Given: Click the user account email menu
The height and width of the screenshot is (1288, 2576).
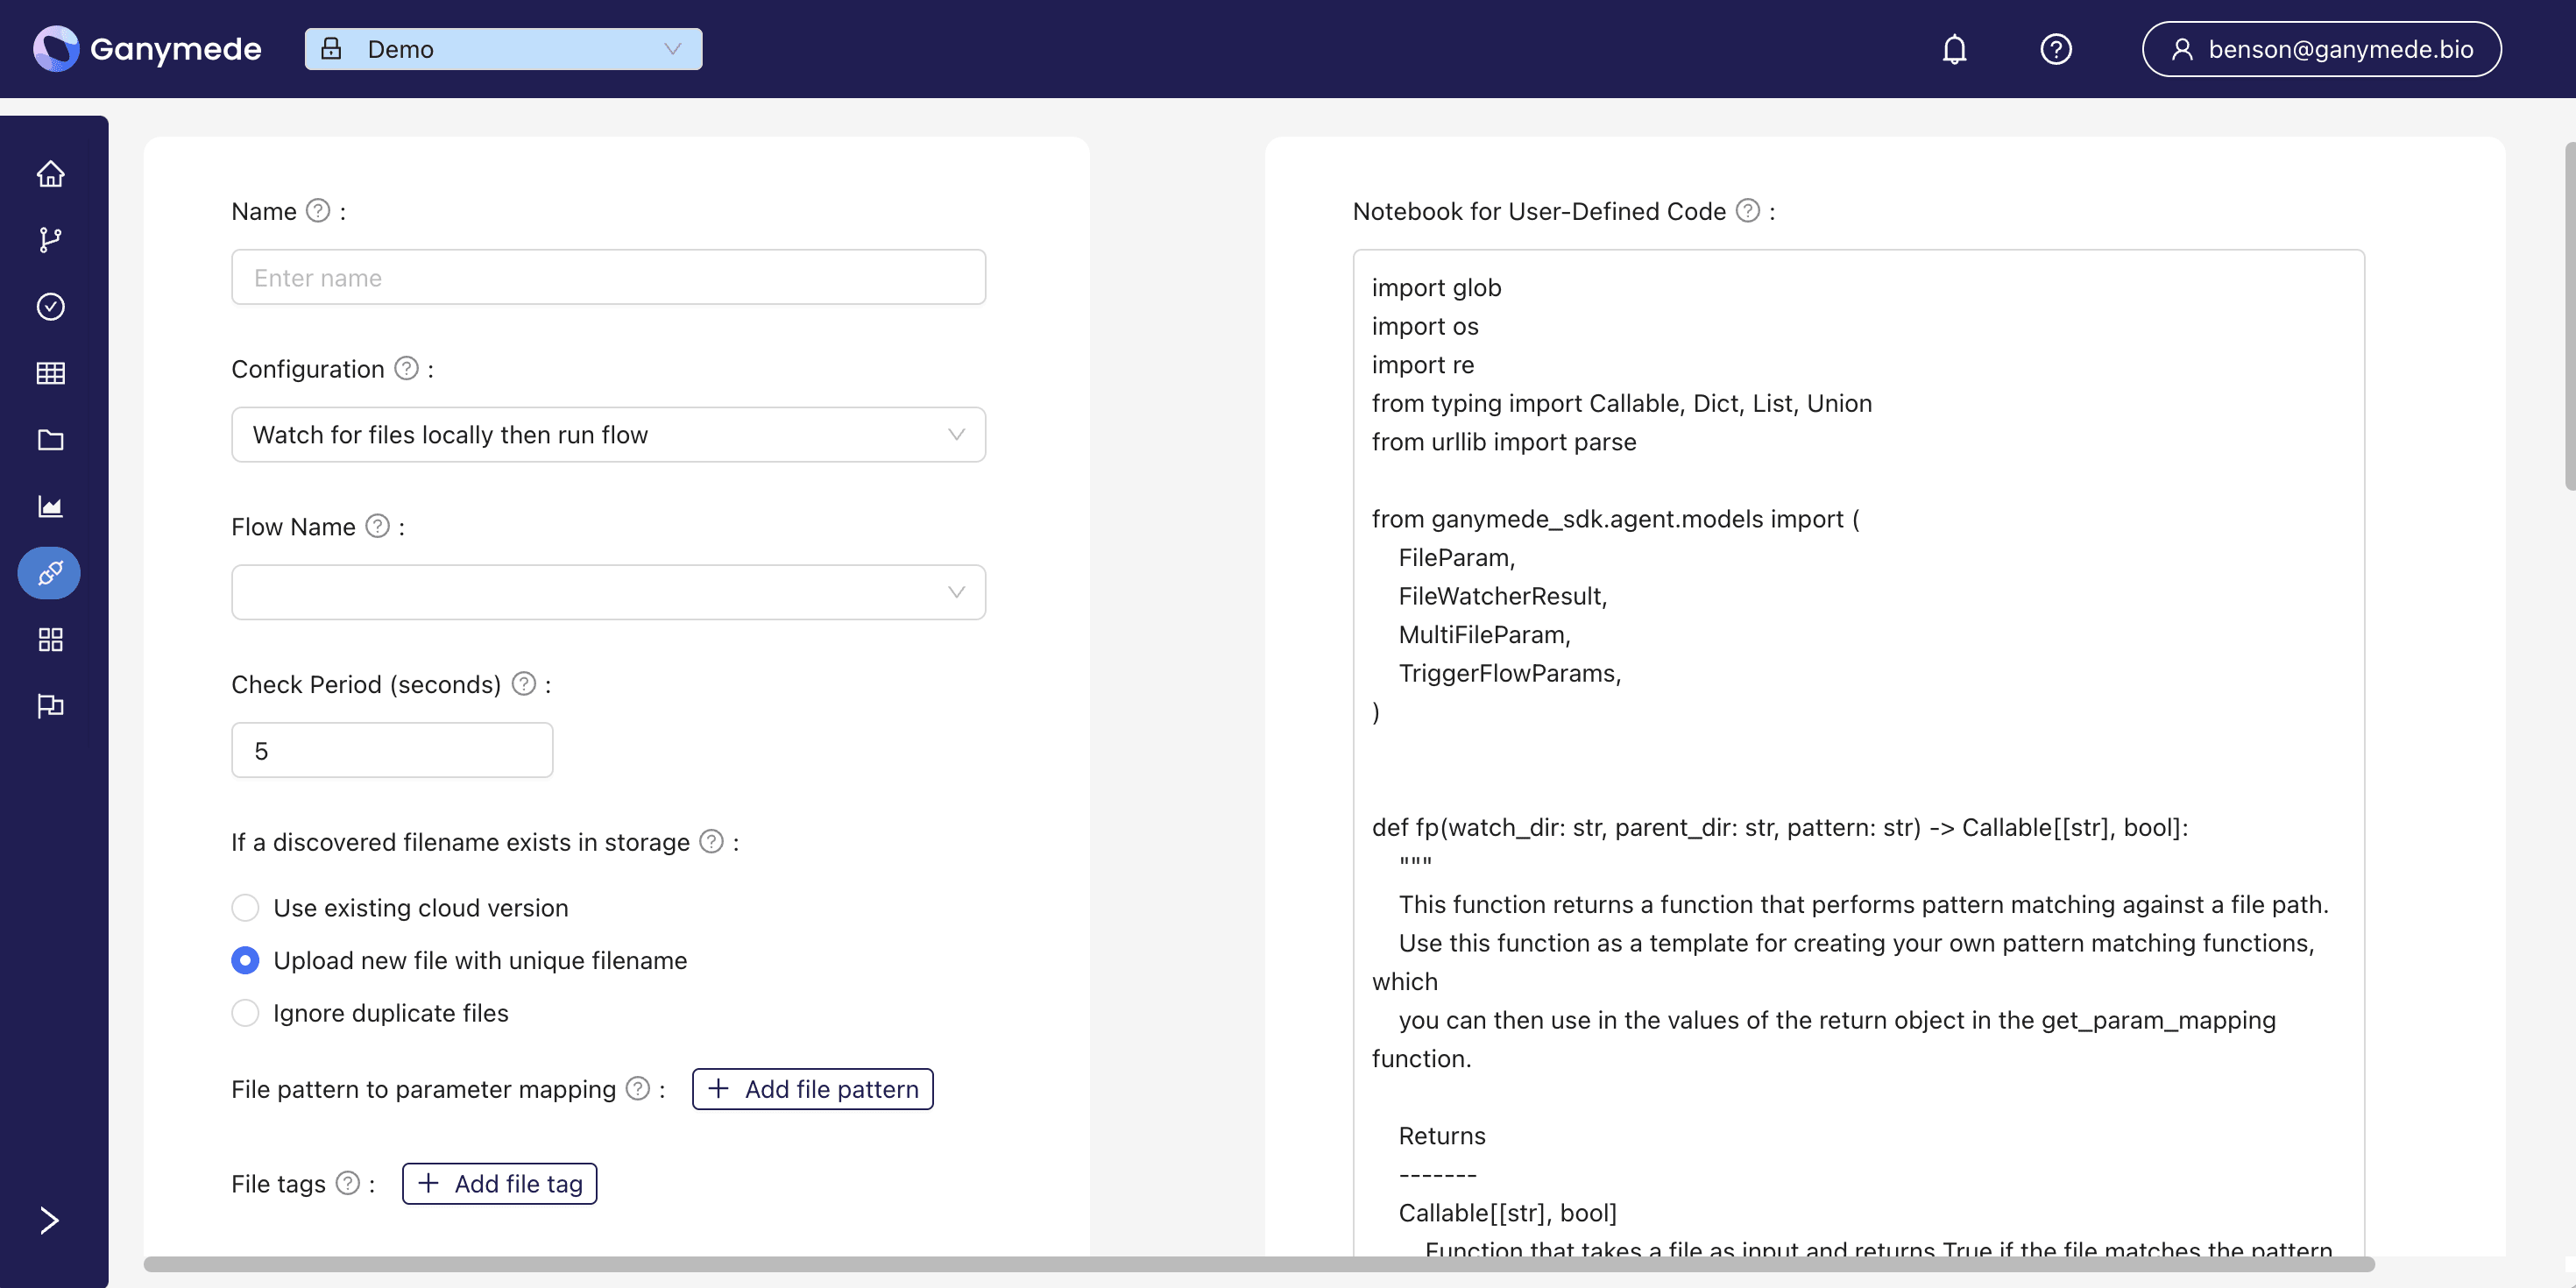Looking at the screenshot, I should click(x=2321, y=47).
